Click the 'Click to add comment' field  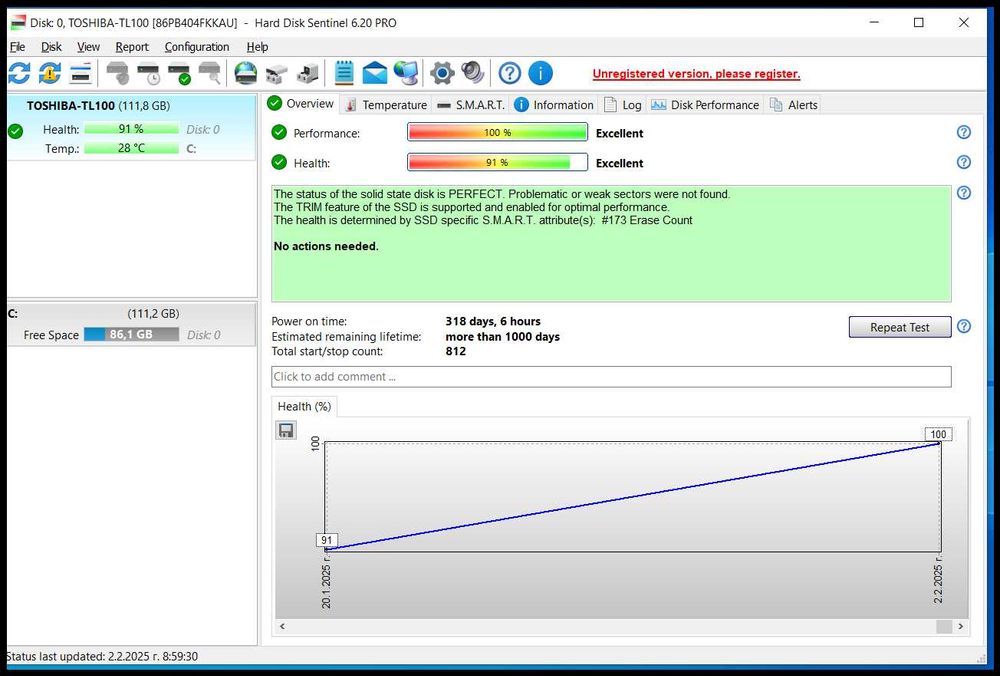pos(611,376)
